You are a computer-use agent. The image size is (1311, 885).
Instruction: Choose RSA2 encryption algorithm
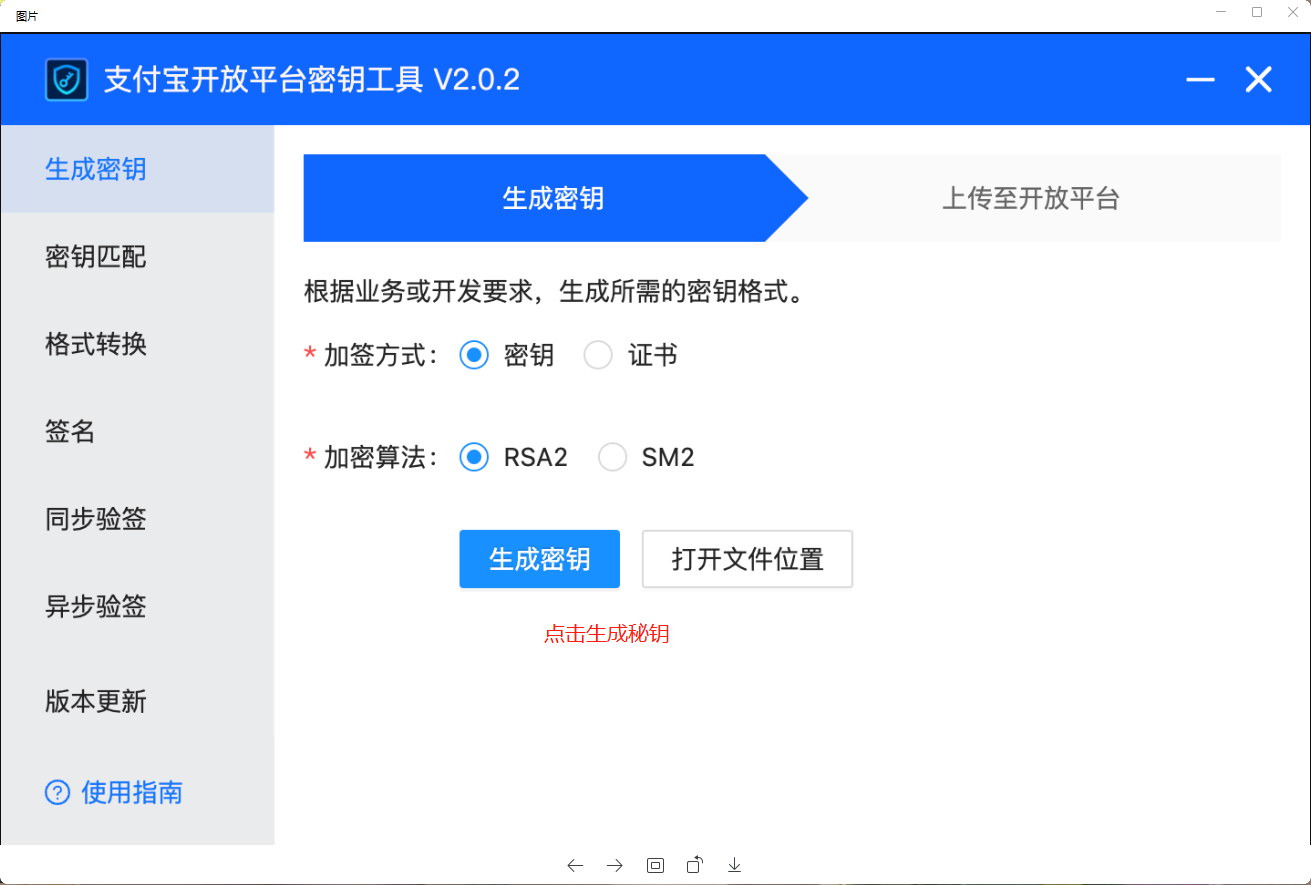(474, 458)
